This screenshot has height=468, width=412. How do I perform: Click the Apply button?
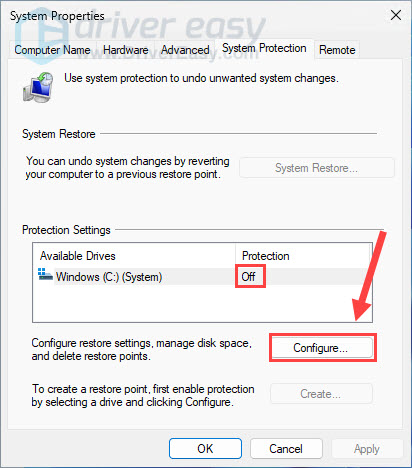[367, 448]
